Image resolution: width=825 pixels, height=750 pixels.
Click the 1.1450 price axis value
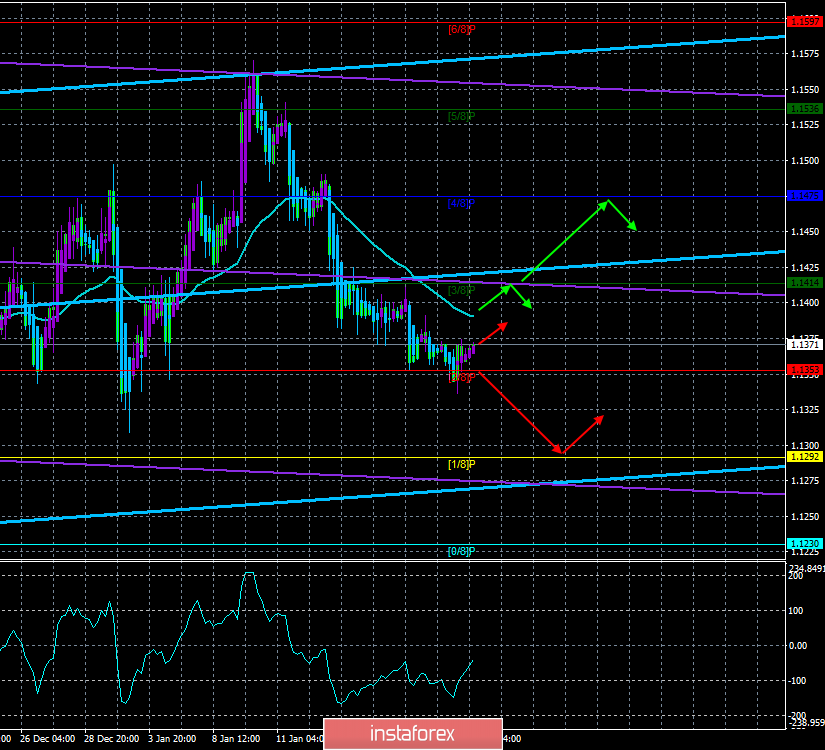coord(805,232)
